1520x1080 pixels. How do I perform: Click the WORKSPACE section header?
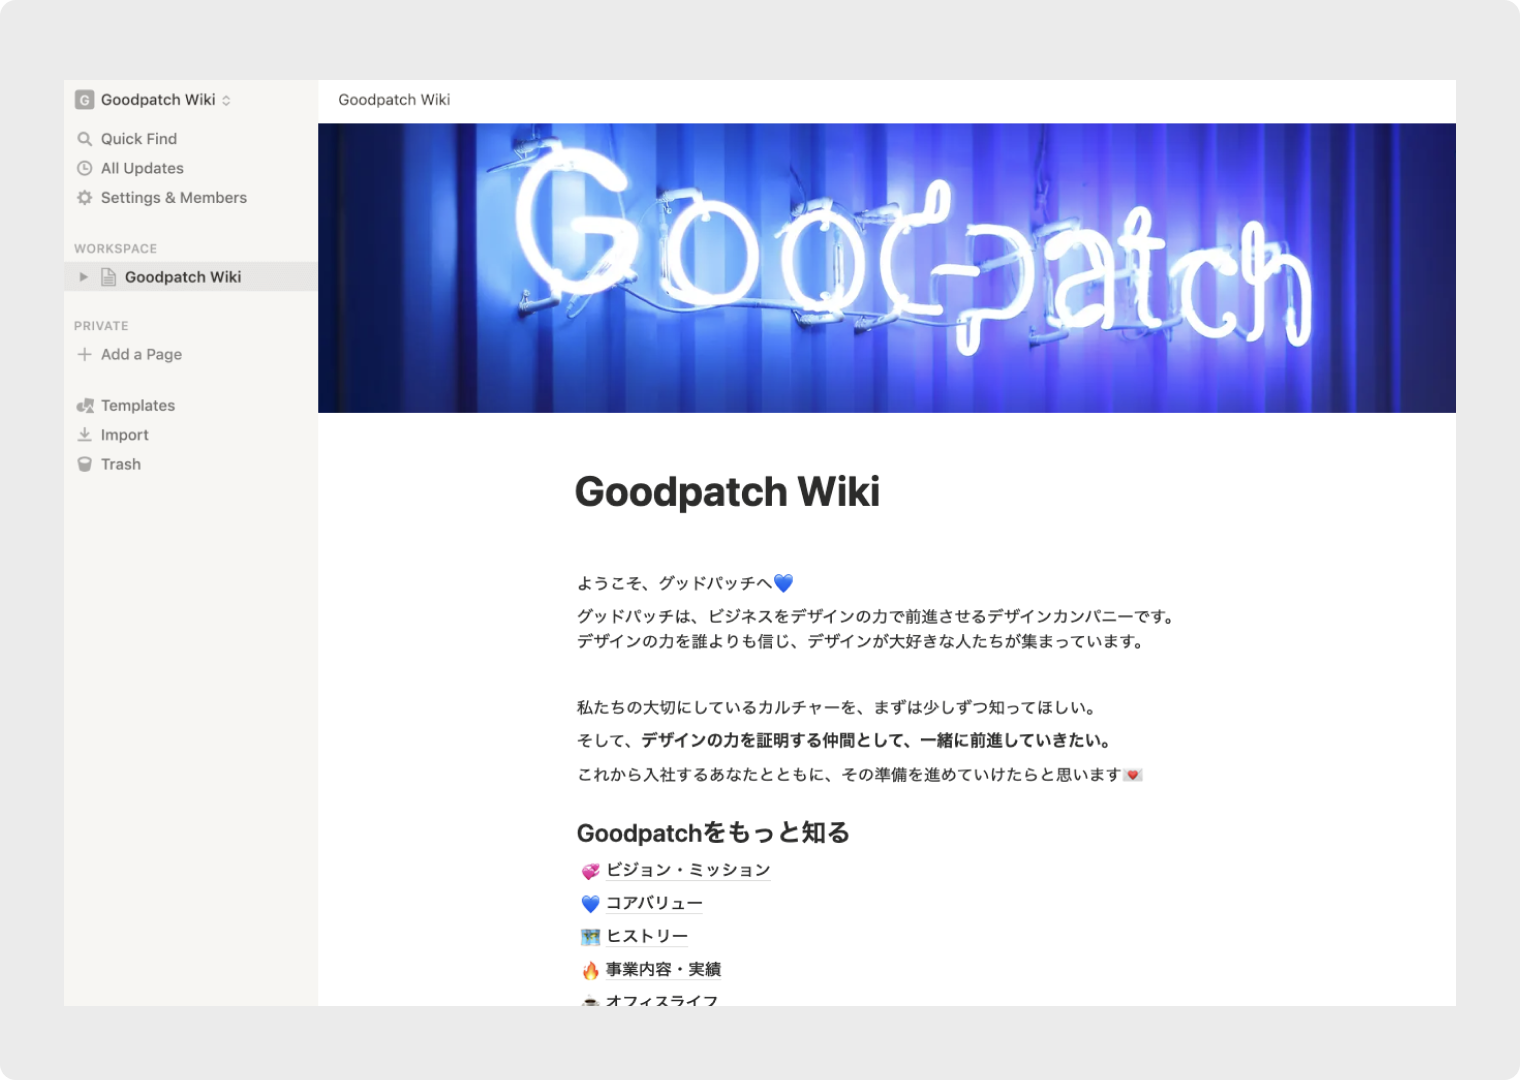coord(115,248)
